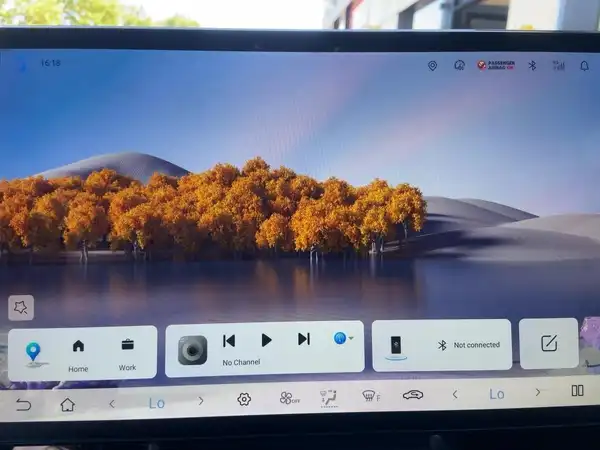Skip to the next track

304,339
